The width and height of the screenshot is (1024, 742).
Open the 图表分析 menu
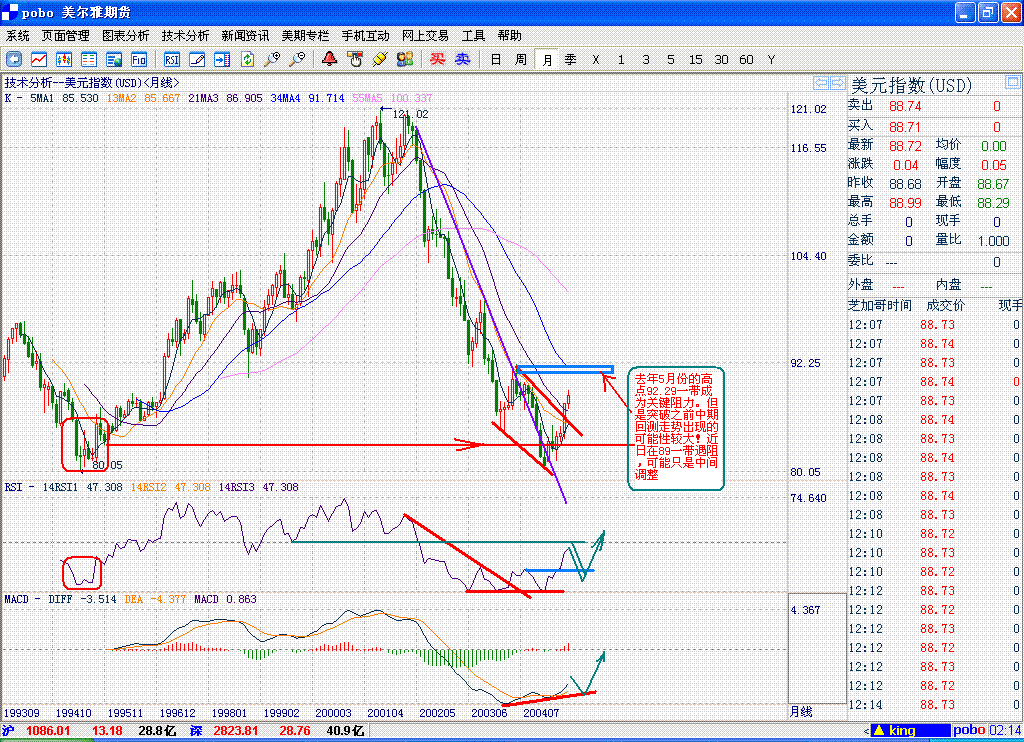[x=125, y=36]
